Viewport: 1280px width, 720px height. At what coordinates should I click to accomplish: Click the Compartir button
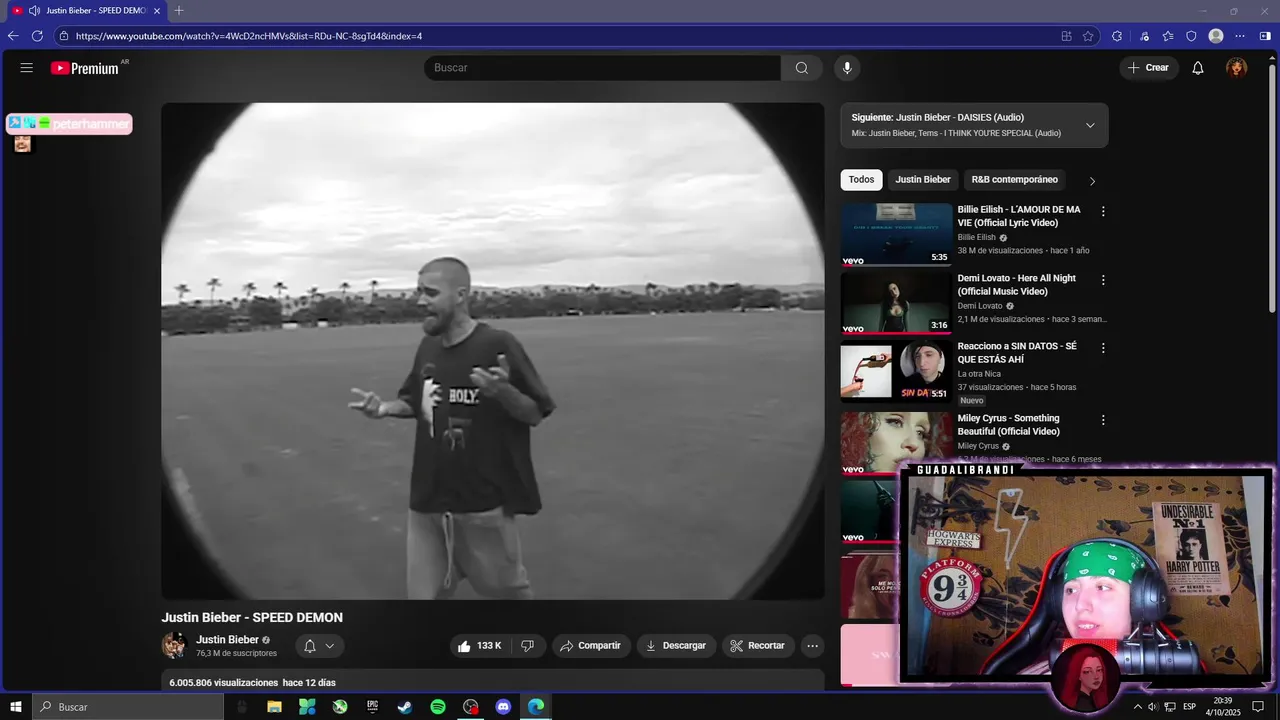coord(591,646)
